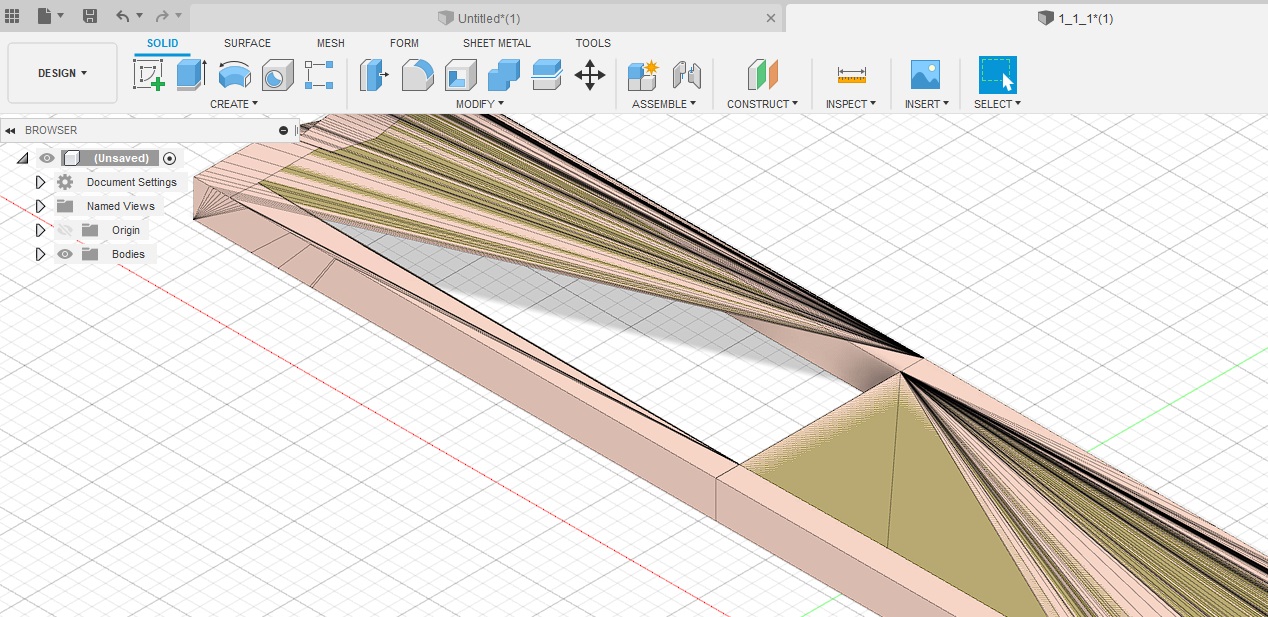Open the CREATE dropdown menu
Image resolution: width=1268 pixels, height=617 pixels.
(234, 104)
